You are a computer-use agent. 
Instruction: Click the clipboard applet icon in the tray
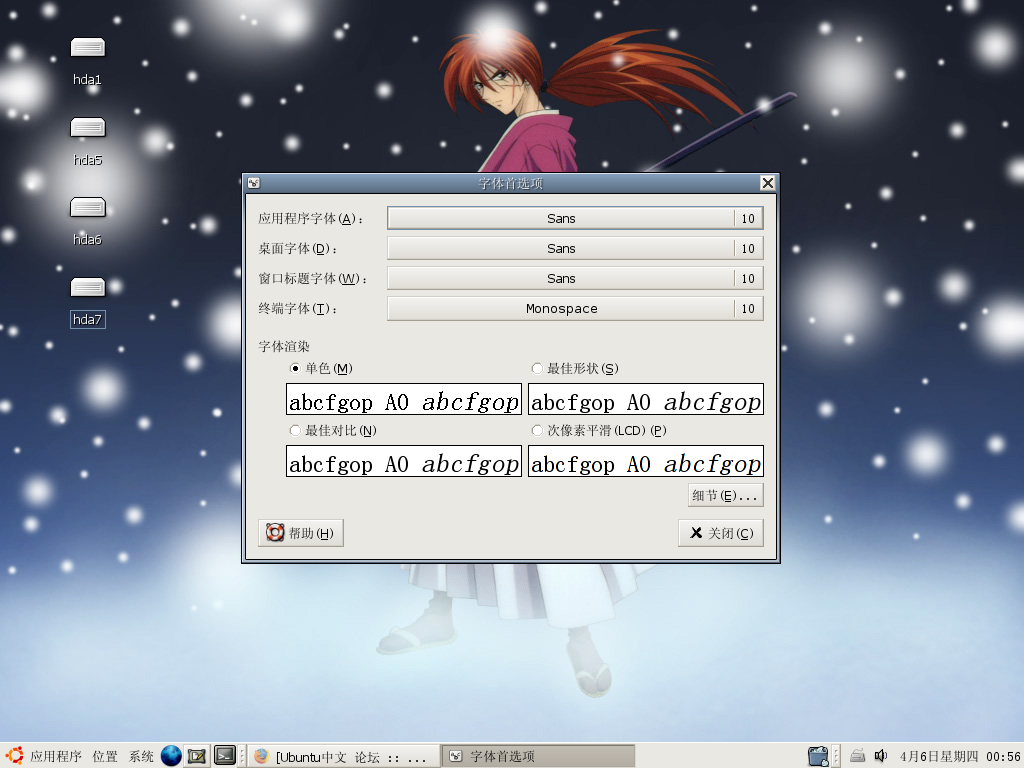(x=818, y=756)
